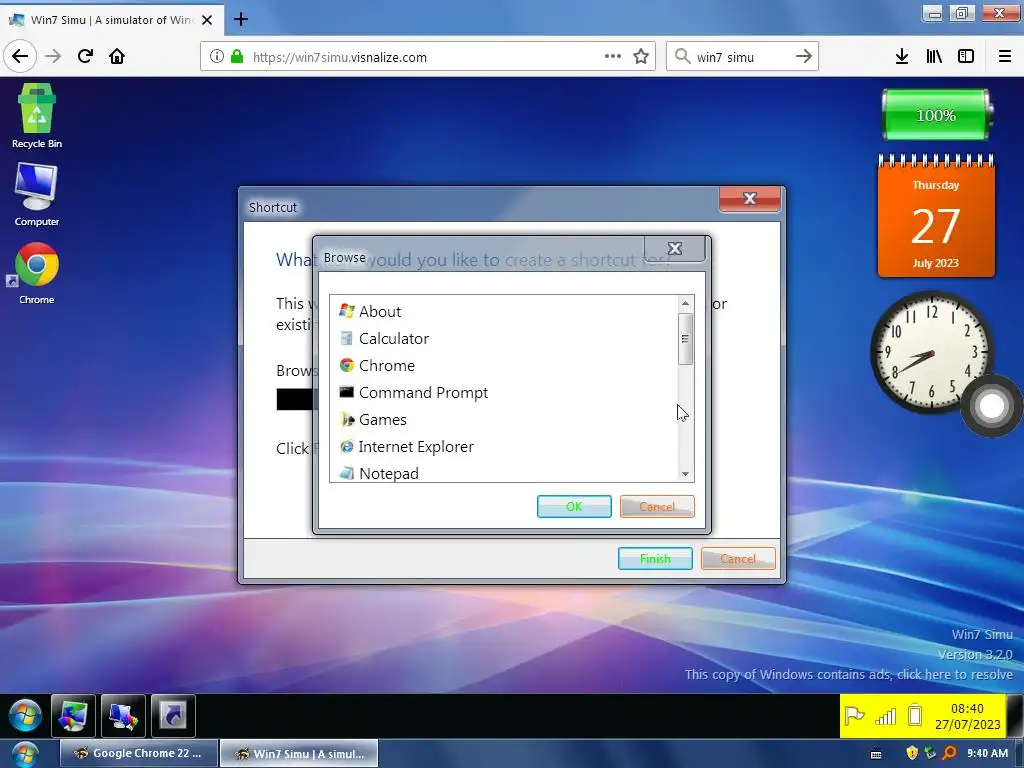Image resolution: width=1024 pixels, height=768 pixels.
Task: Click the green secure connection padlock
Action: click(237, 56)
